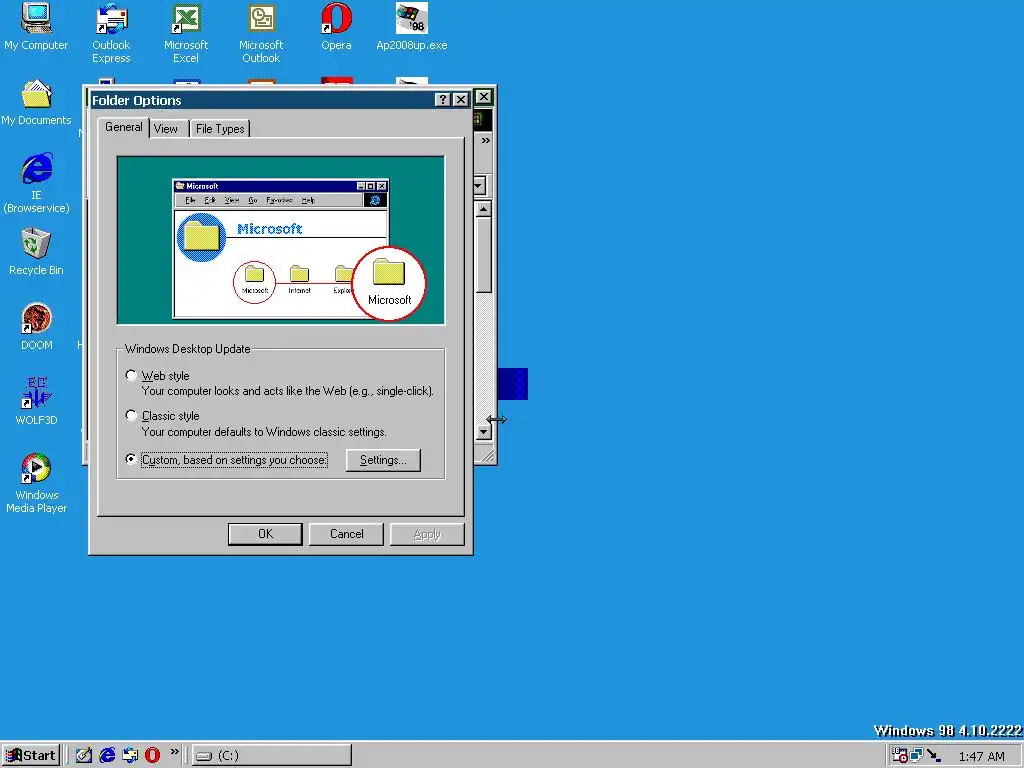Click the Folder Options preview image

[281, 240]
